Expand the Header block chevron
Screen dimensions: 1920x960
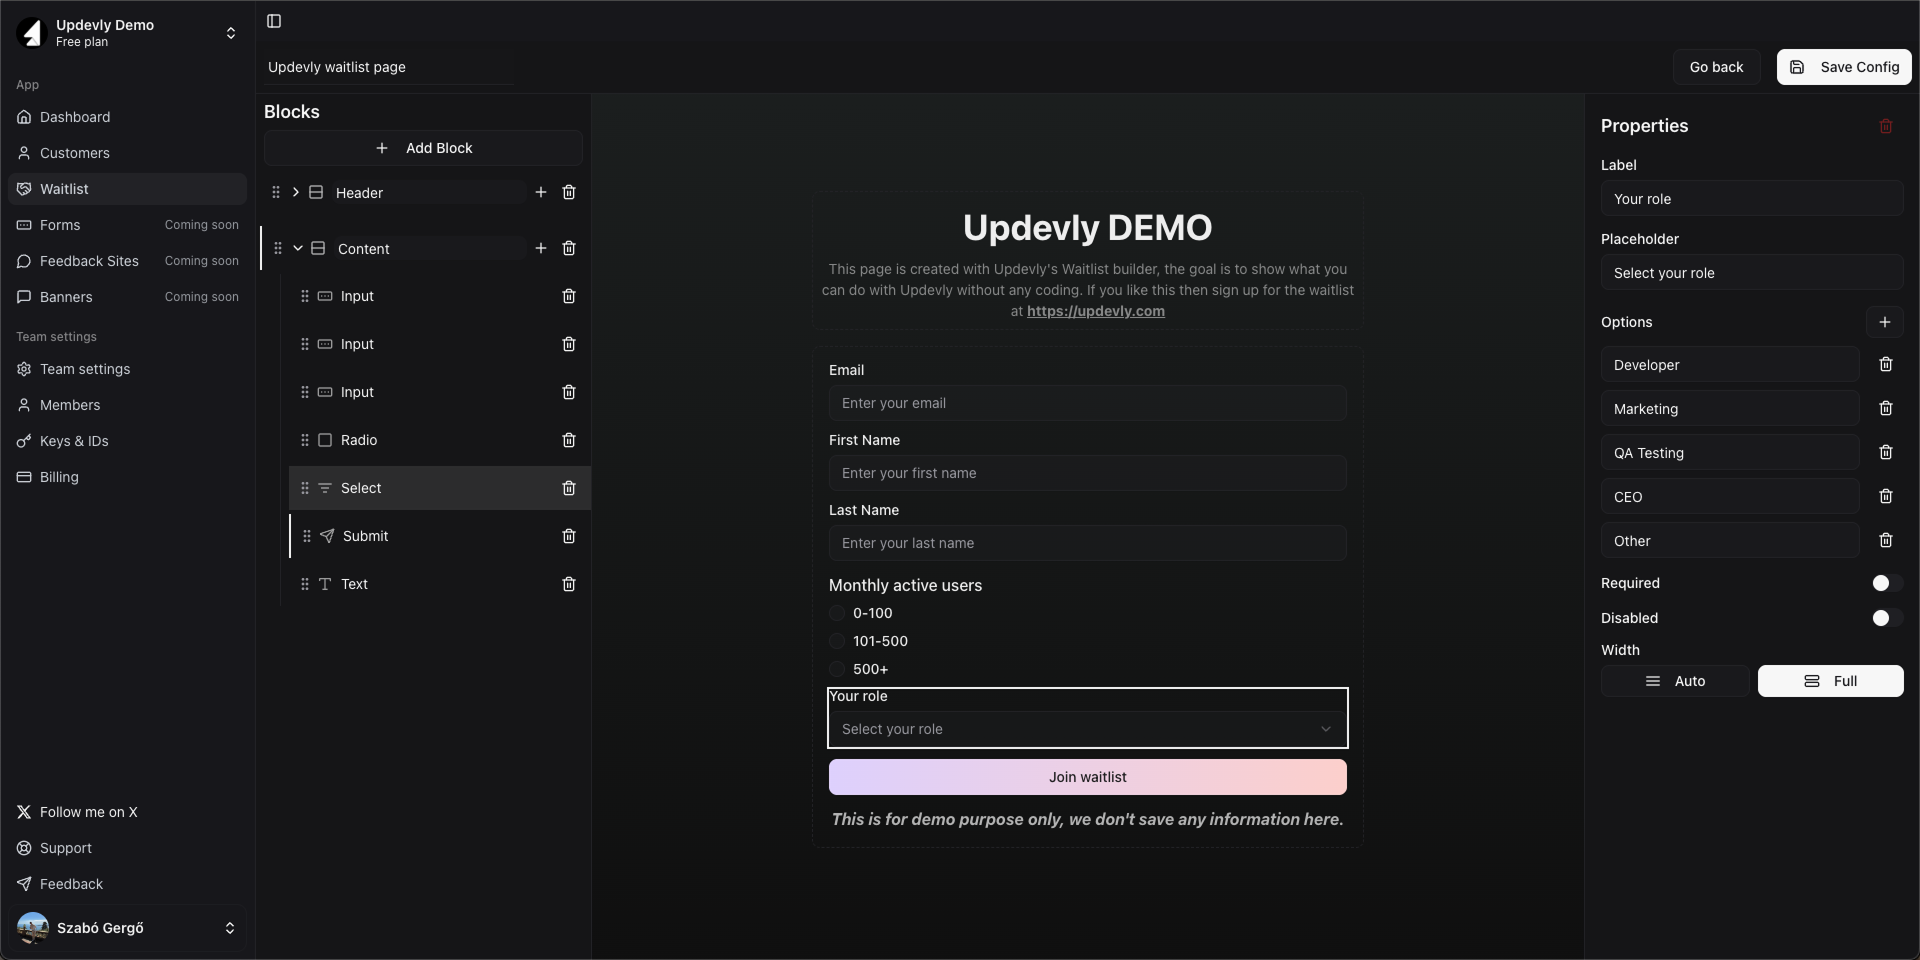point(296,192)
